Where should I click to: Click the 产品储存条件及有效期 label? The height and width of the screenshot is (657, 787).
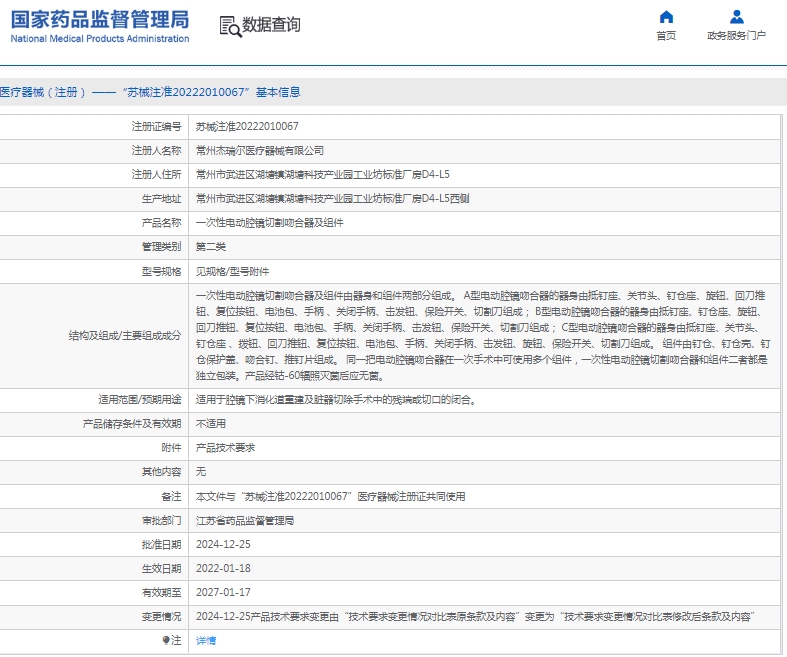[132, 424]
